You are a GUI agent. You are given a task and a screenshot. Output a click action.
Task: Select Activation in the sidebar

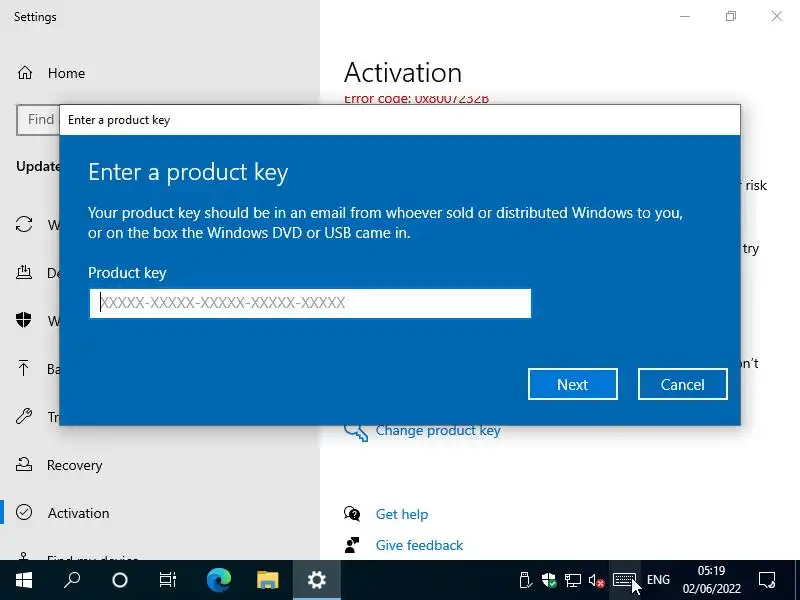click(79, 513)
